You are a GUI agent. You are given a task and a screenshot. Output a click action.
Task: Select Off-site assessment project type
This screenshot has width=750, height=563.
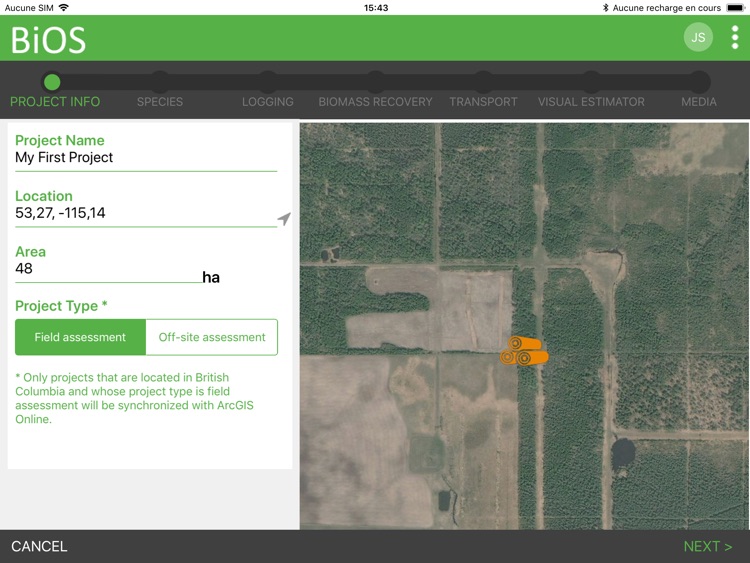tap(212, 337)
